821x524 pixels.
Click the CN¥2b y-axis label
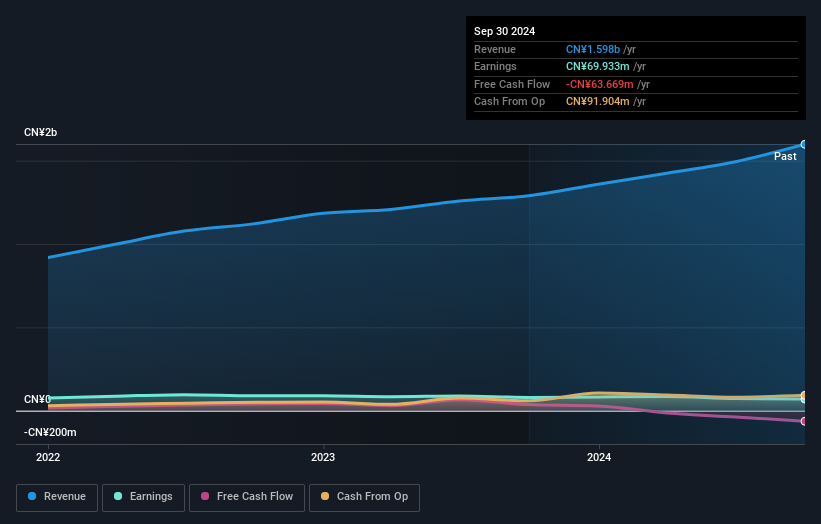click(x=40, y=132)
